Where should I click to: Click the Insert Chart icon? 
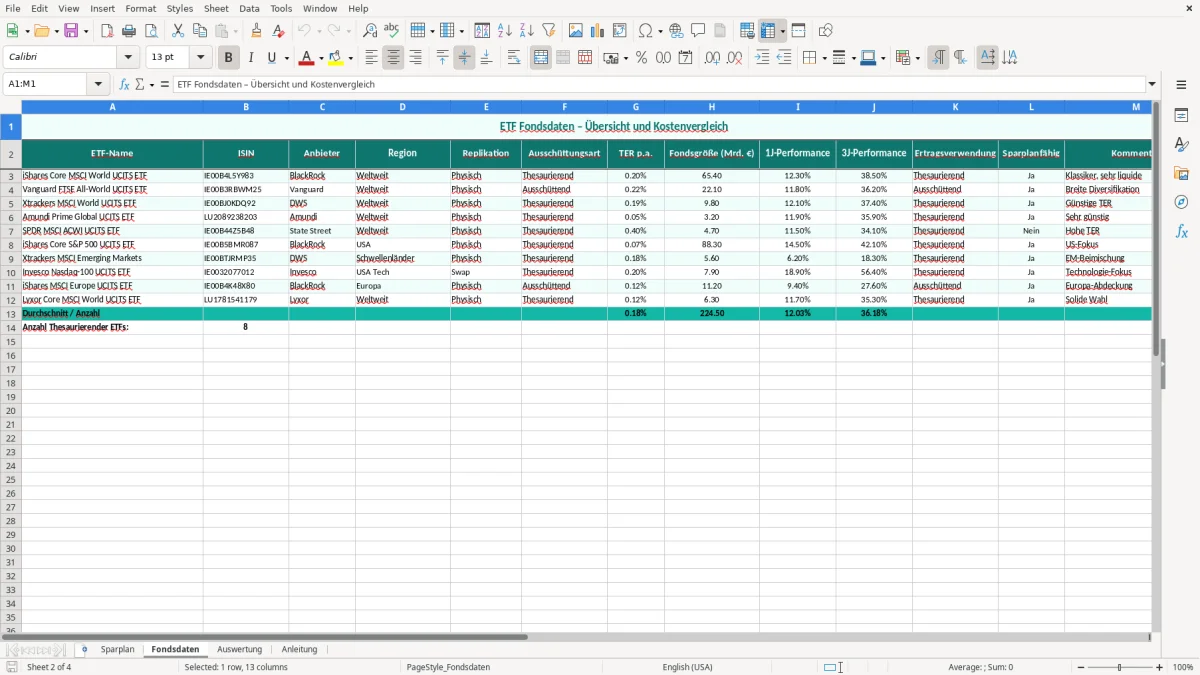tap(598, 31)
